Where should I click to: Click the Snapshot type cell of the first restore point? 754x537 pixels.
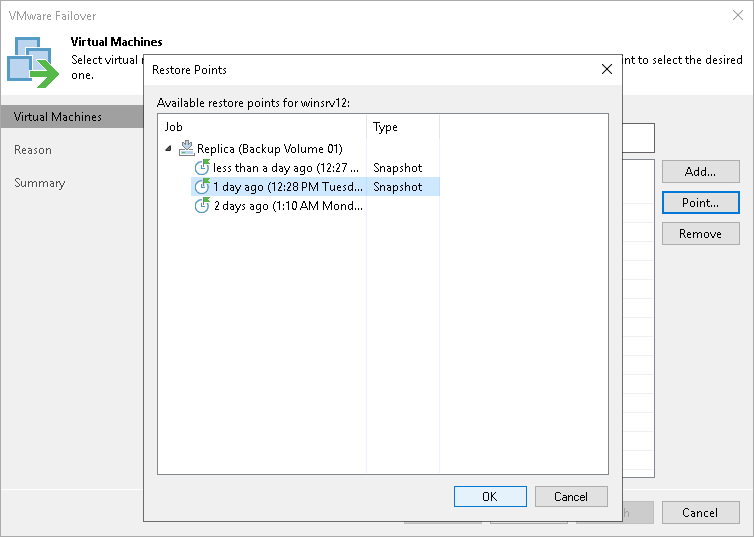[x=398, y=168]
